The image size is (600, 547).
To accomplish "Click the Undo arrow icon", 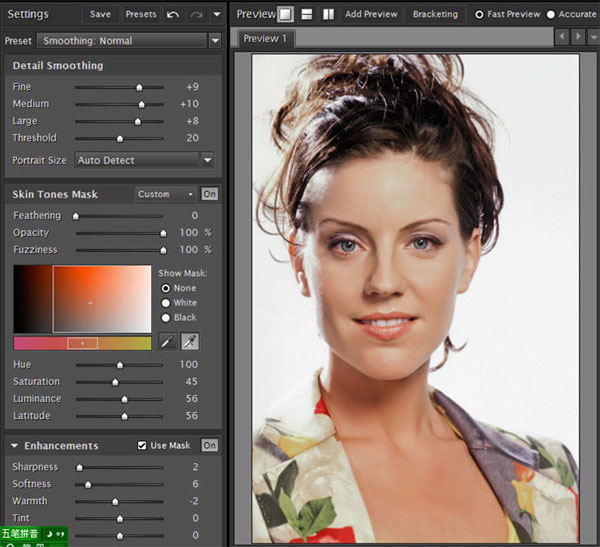I will (173, 14).
